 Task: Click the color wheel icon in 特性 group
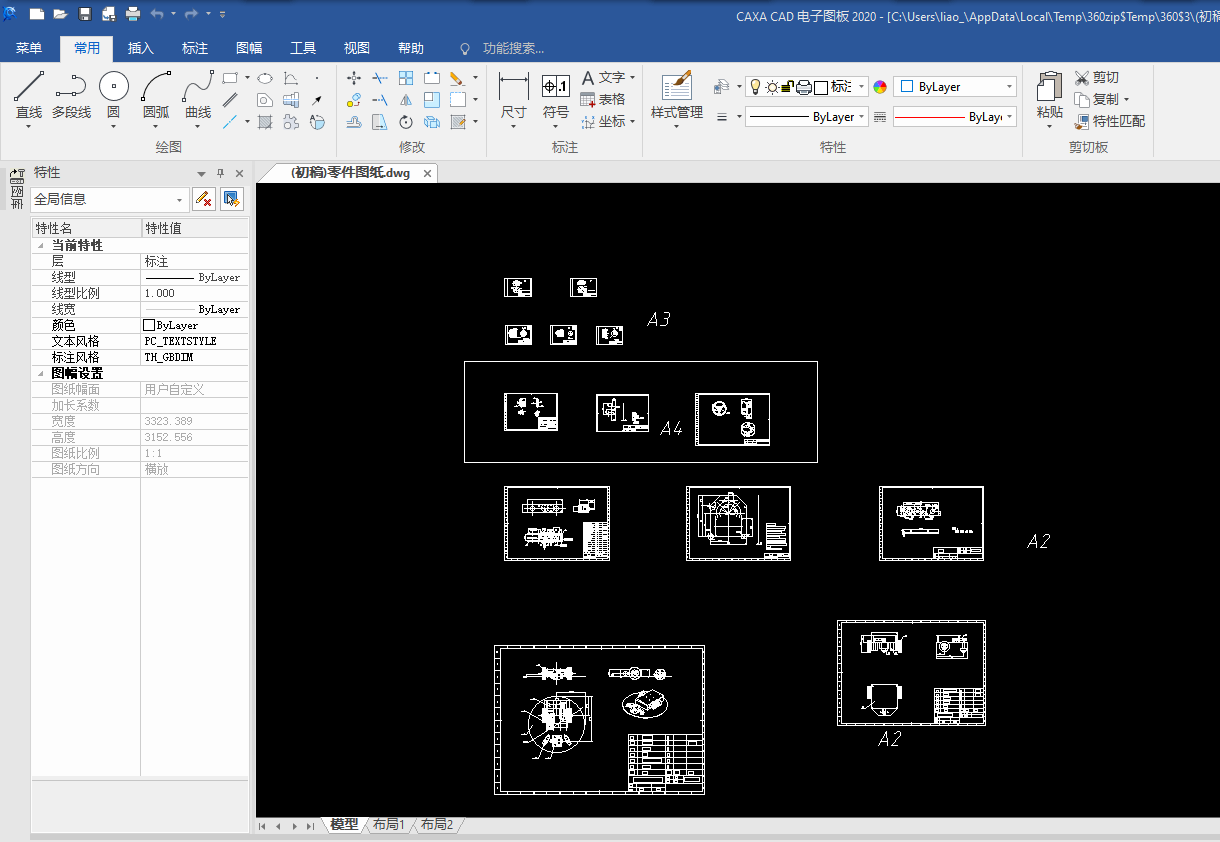click(880, 87)
